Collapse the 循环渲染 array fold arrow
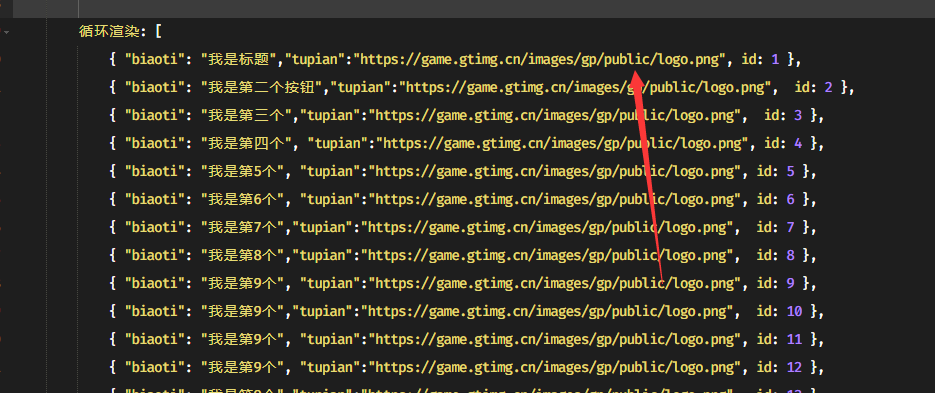The height and width of the screenshot is (393, 935). tap(6, 32)
